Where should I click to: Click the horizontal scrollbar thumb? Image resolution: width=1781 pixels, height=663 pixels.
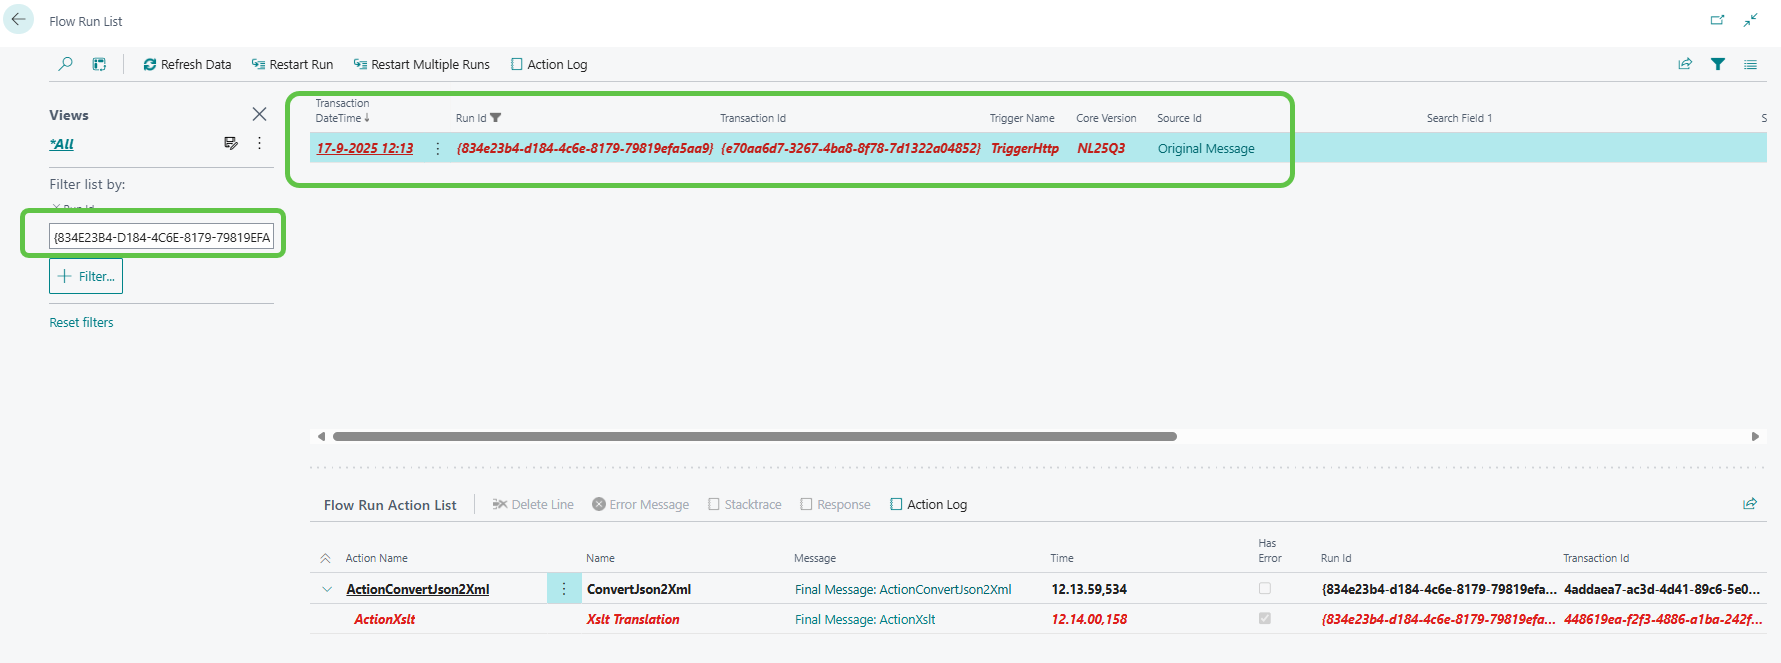tap(755, 436)
